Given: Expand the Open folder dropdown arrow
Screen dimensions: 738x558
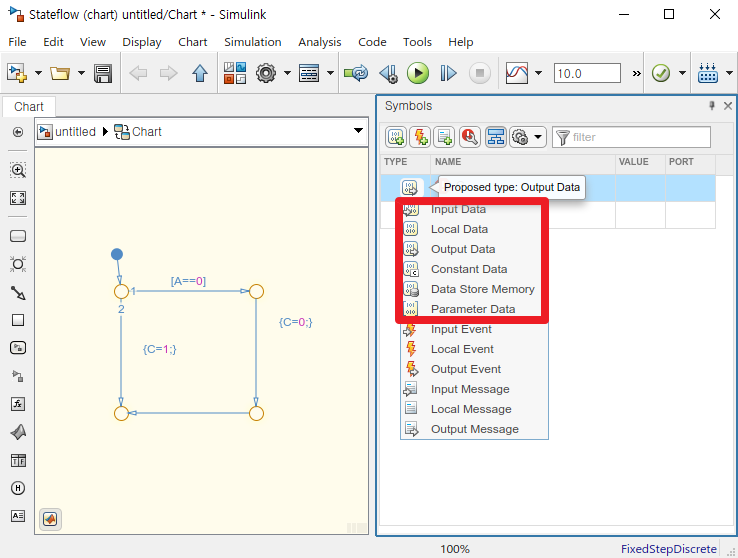Looking at the screenshot, I should (81, 73).
